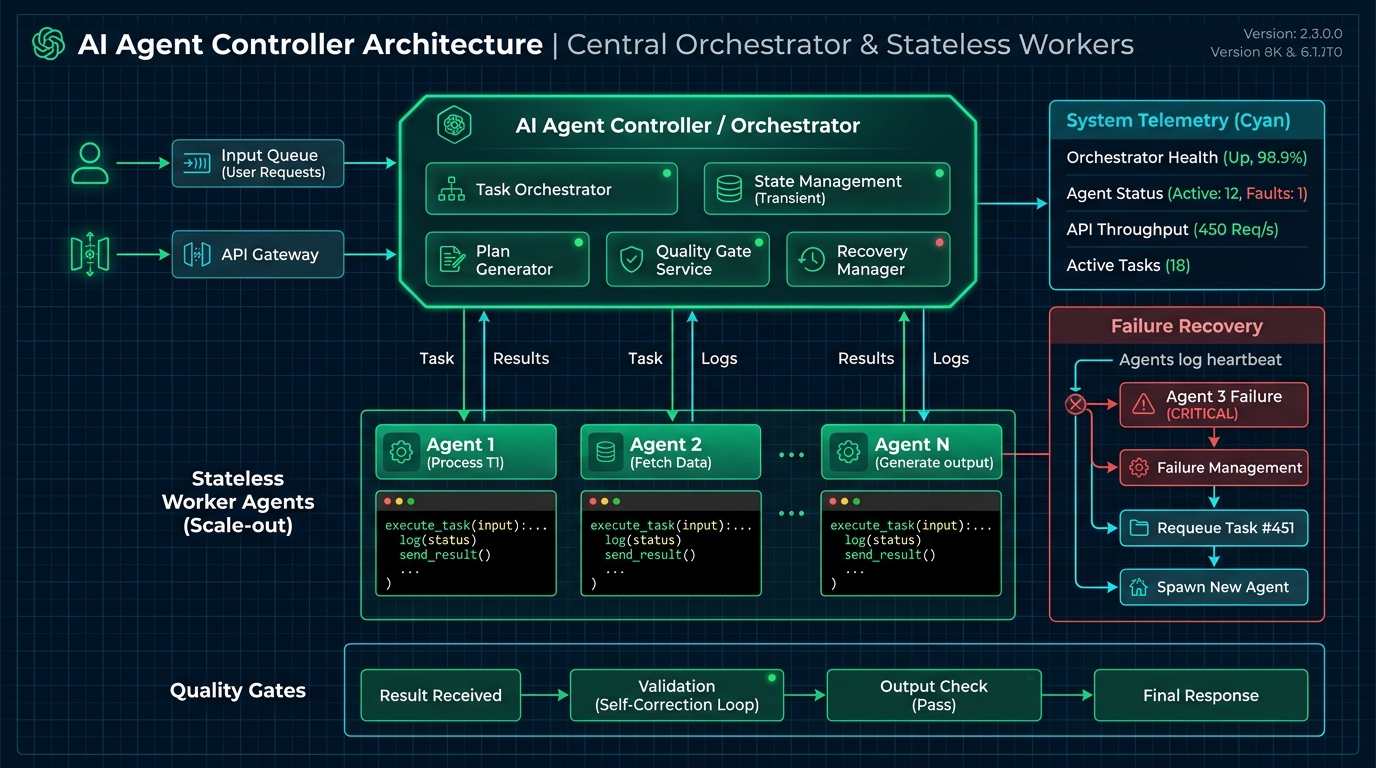Click the Plan Generator document icon

tap(453, 260)
